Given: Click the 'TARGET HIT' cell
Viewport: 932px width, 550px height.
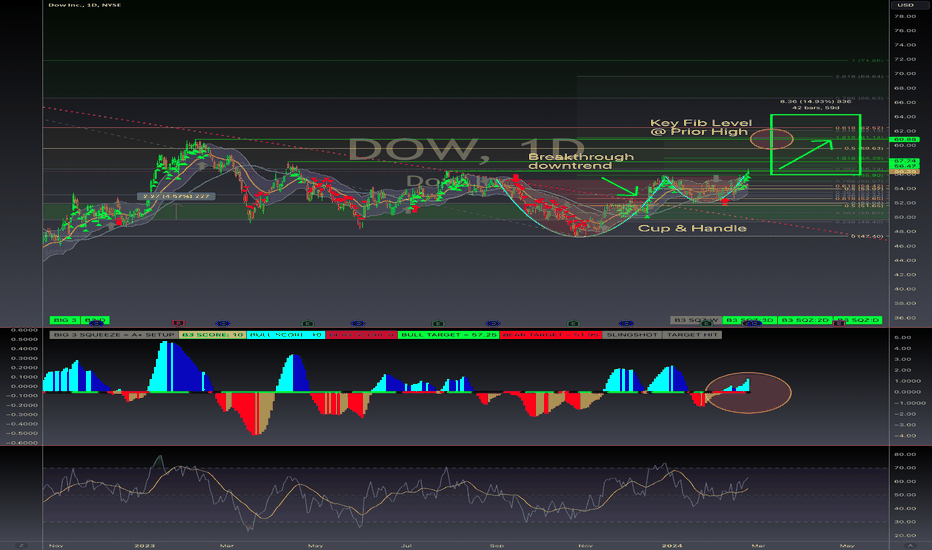Looking at the screenshot, I should coord(692,335).
